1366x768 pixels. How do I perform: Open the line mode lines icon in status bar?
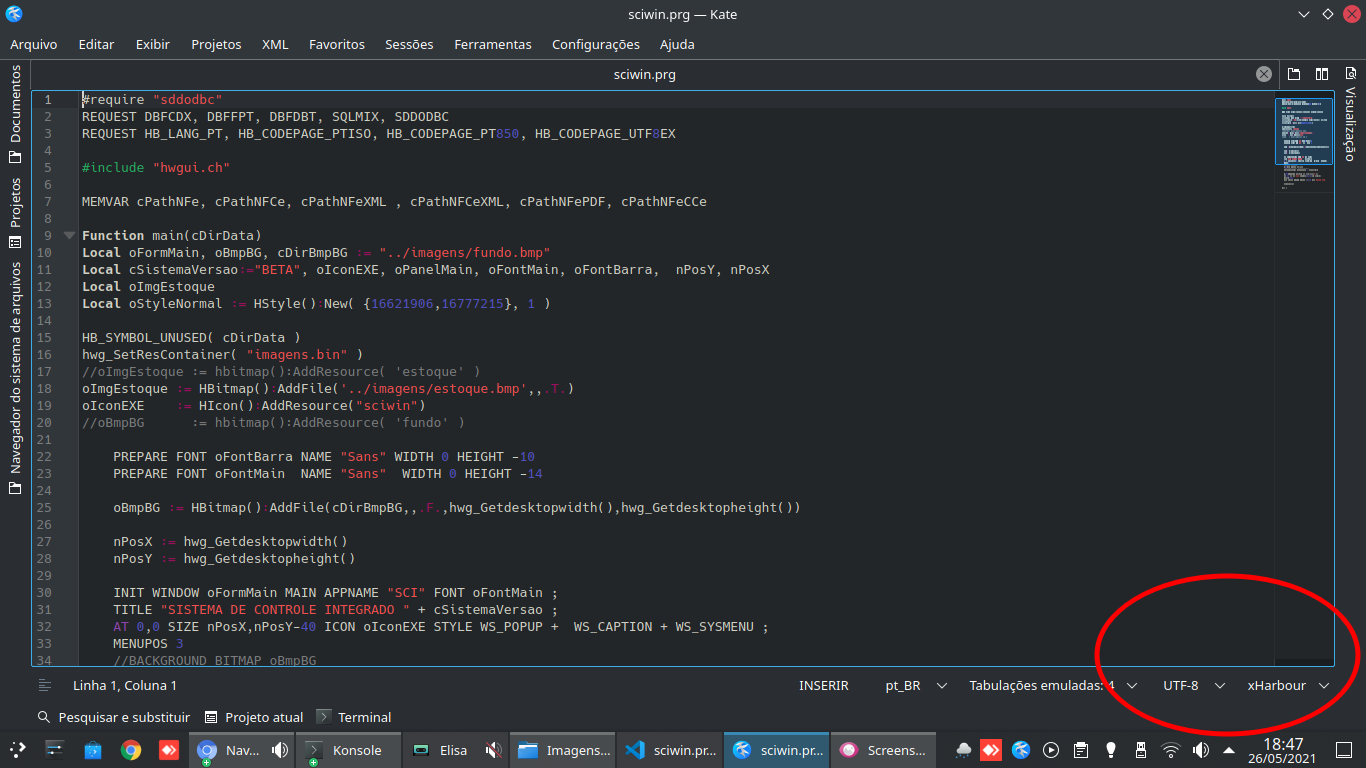(45, 685)
